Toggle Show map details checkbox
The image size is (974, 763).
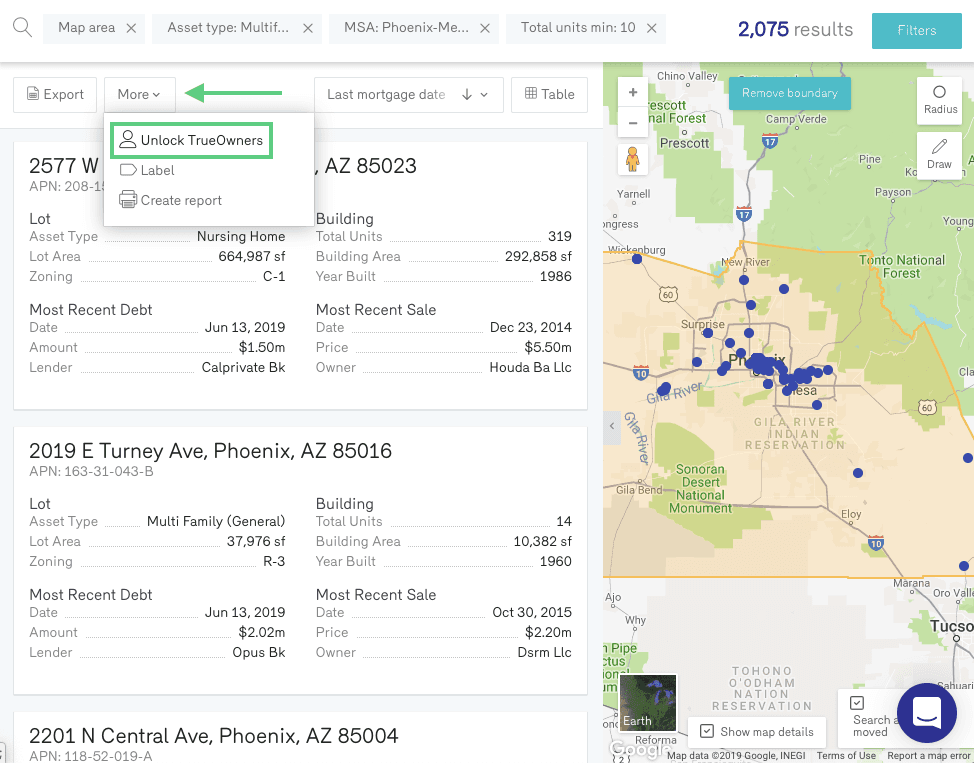click(707, 731)
